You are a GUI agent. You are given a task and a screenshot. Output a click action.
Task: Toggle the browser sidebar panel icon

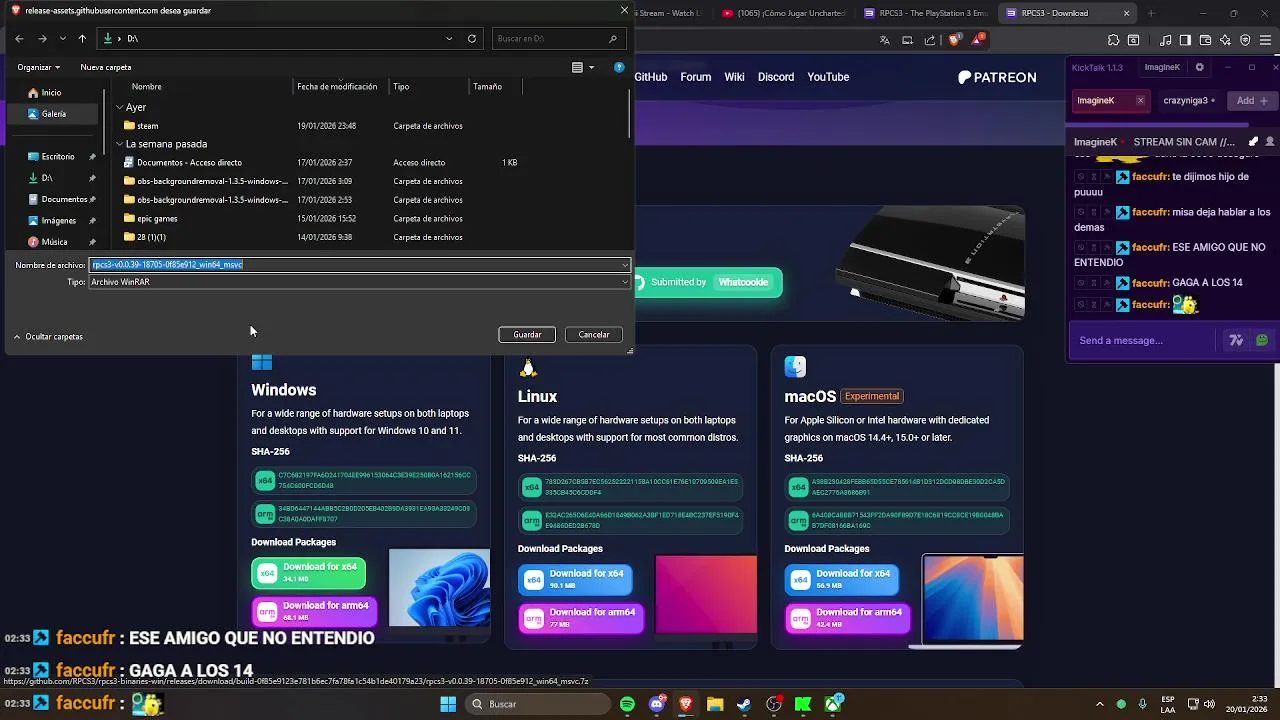click(1185, 40)
